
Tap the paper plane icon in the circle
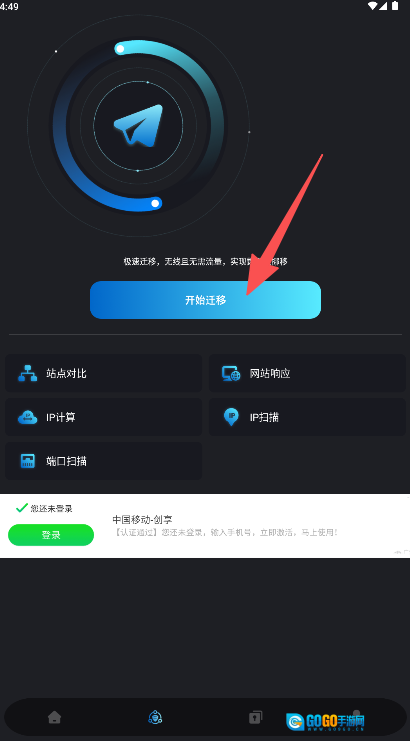[x=138, y=124]
